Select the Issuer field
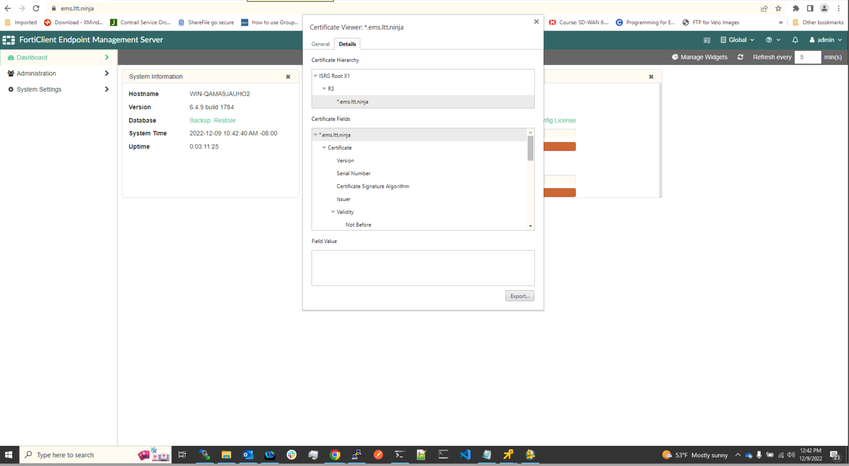Screen dimensions: 849x466 [343, 199]
